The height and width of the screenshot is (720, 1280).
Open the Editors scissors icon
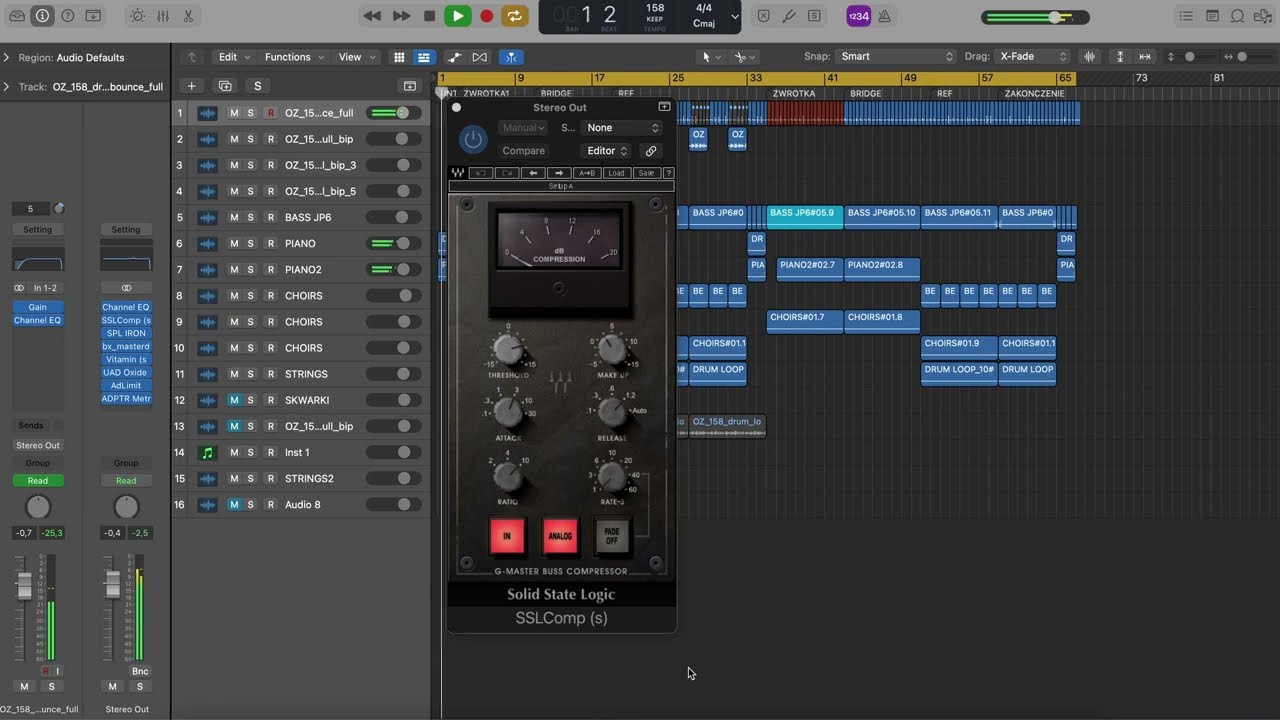tap(187, 16)
